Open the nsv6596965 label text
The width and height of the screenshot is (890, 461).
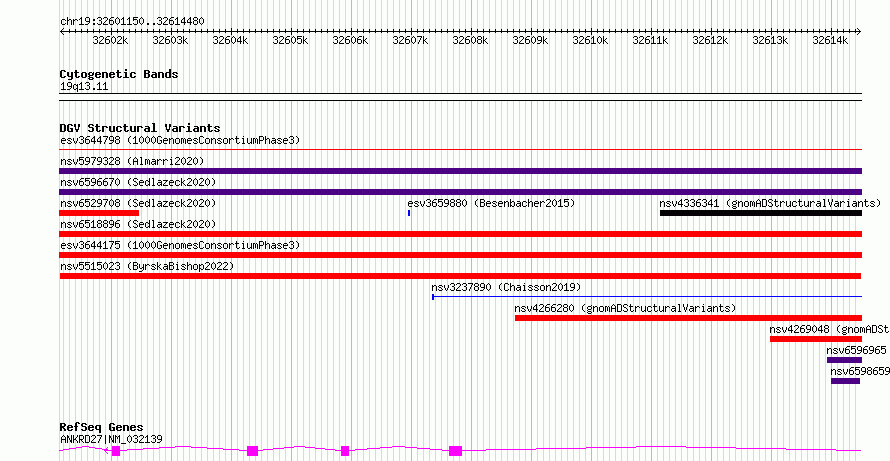[857, 350]
